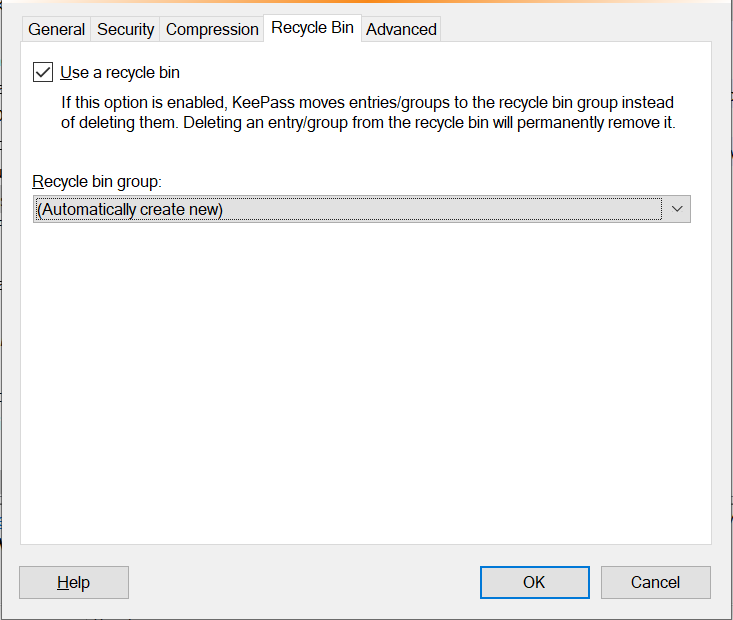Show the Advanced tab

click(401, 29)
